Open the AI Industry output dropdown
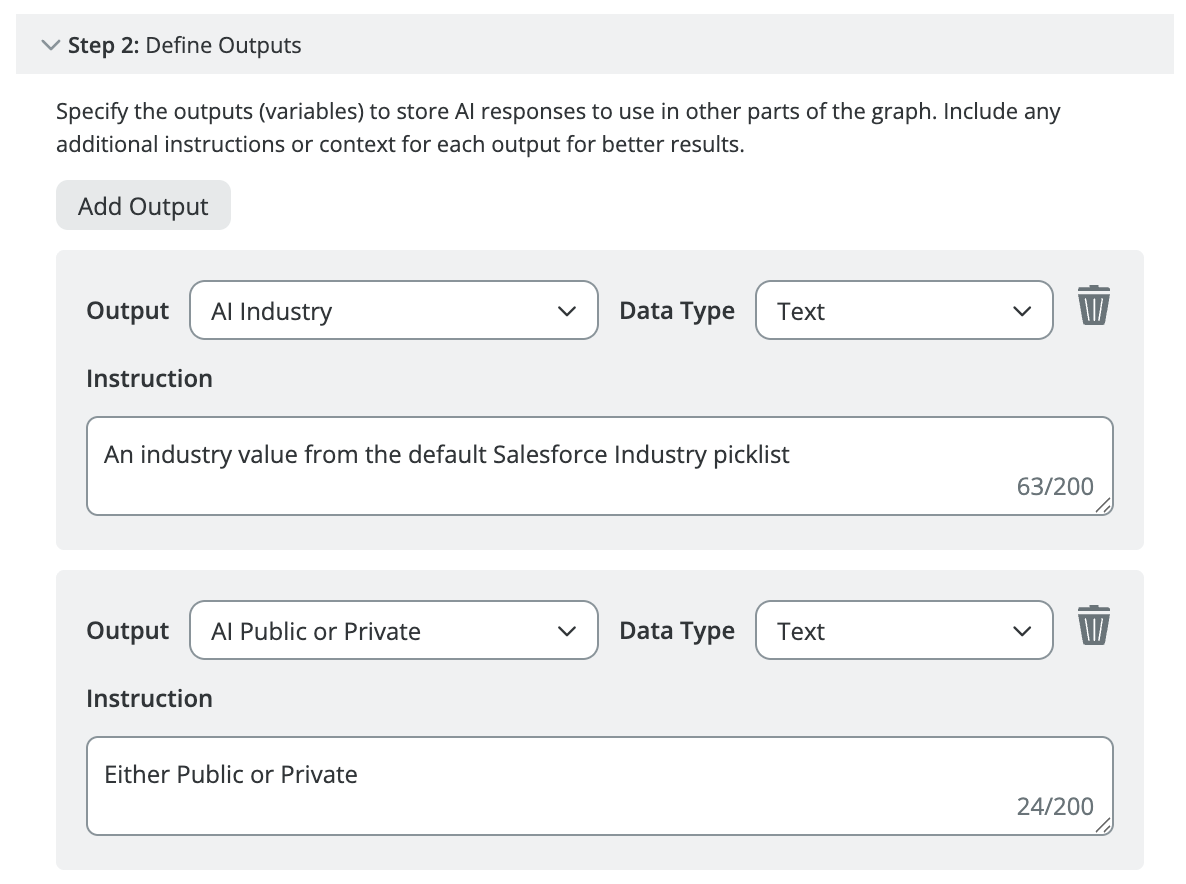1186x884 pixels. click(x=393, y=311)
